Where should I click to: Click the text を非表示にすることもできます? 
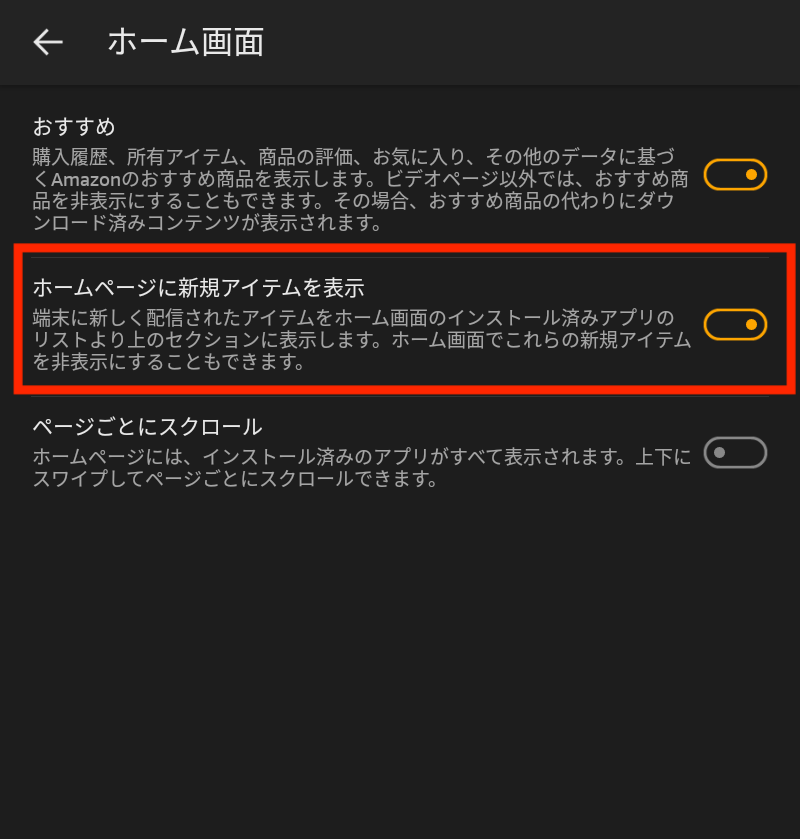tap(169, 362)
